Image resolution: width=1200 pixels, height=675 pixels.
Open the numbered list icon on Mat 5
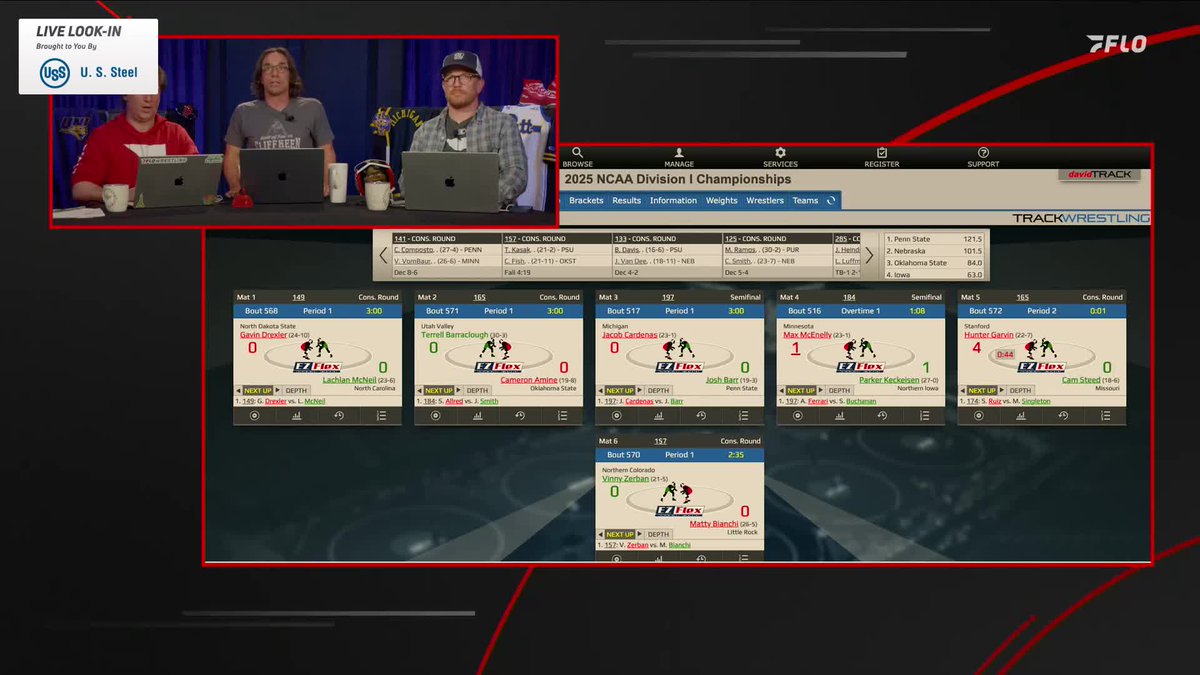1105,416
